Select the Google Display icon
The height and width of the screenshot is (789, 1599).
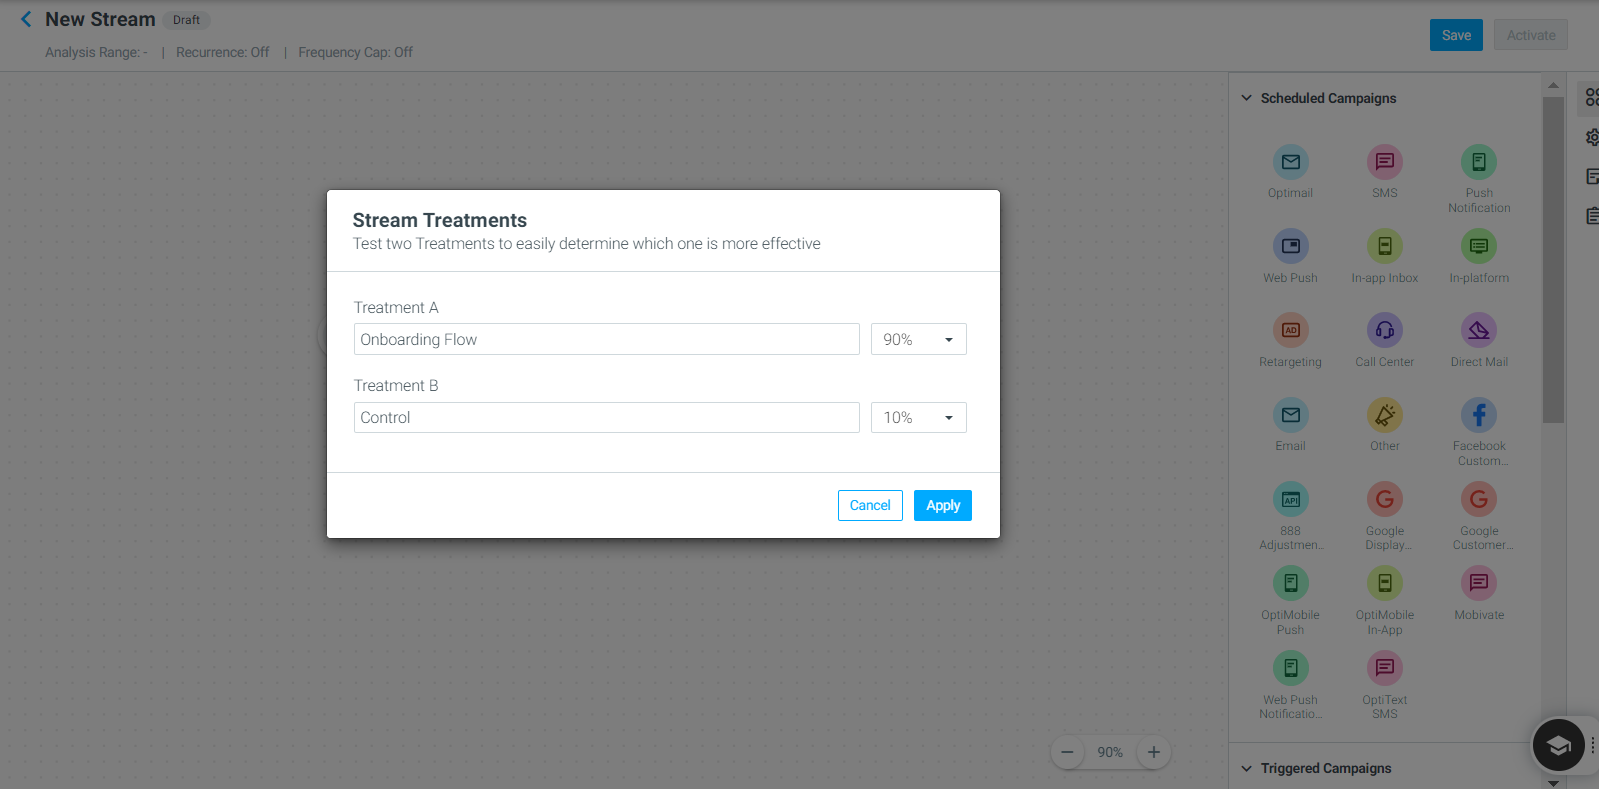(x=1384, y=499)
